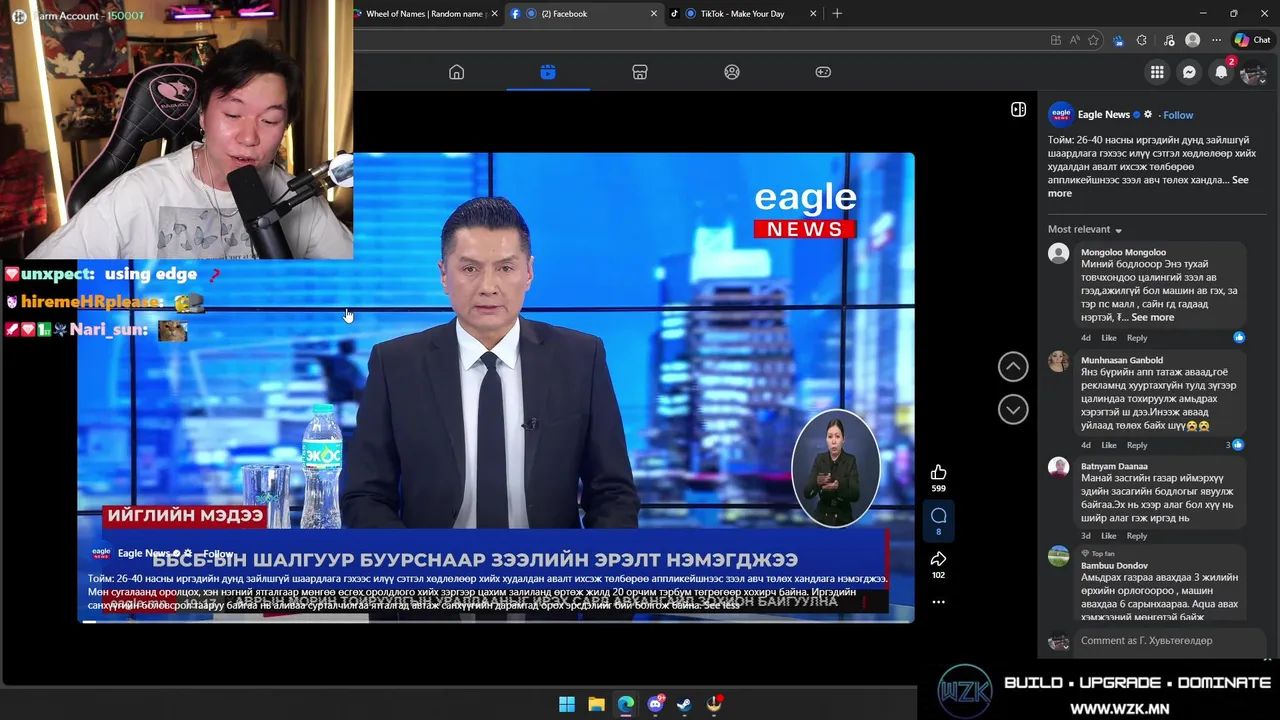Viewport: 1280px width, 720px height.
Task: Like Batnyam Daanaa's comment
Action: [x=1109, y=536]
